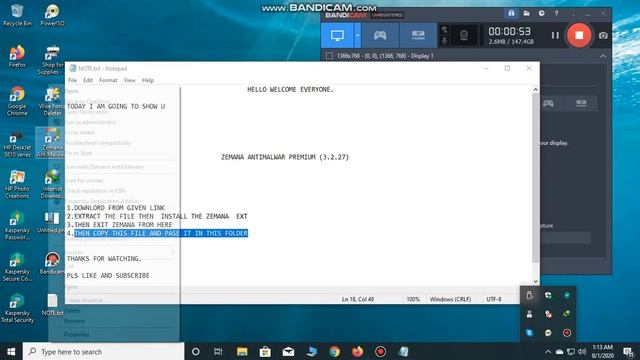This screenshot has height=360, width=640.
Task: Click the THANKS FOR WATCHING line
Action: [x=104, y=259]
